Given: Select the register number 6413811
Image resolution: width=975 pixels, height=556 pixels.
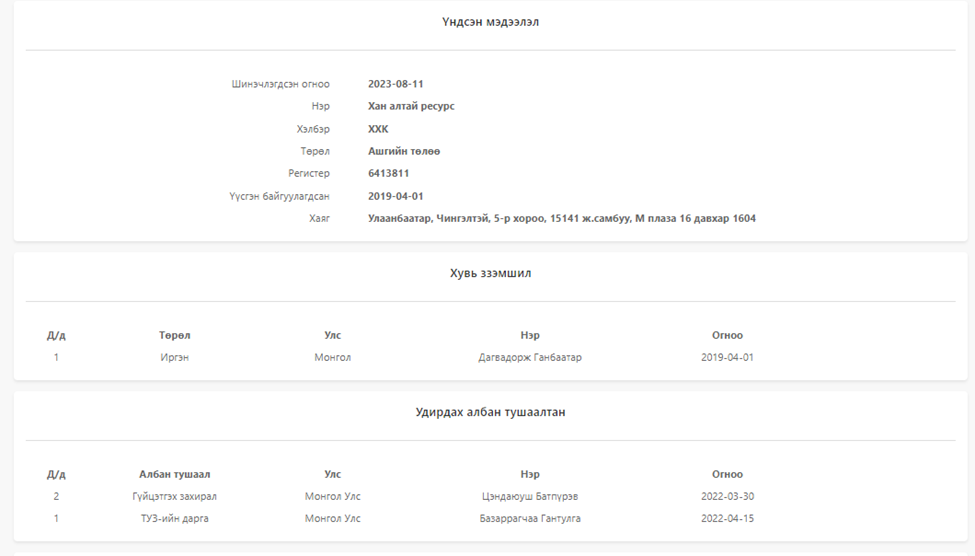Looking at the screenshot, I should point(388,174).
